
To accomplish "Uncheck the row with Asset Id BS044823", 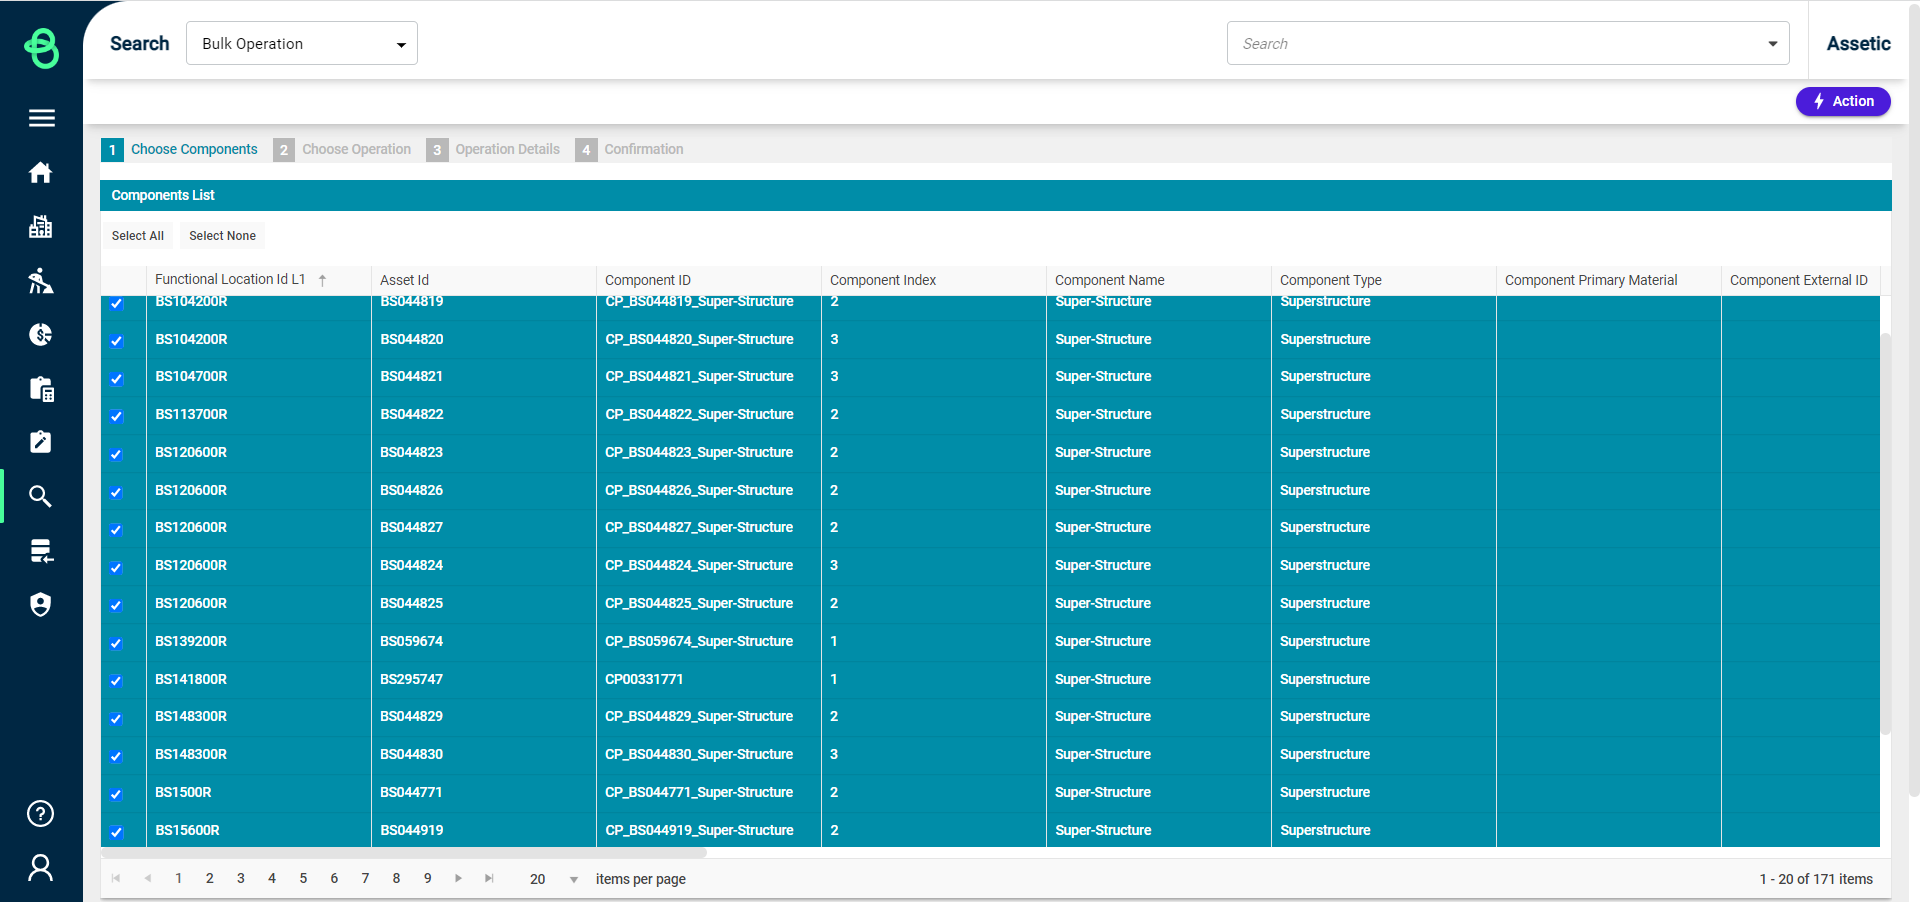I will (x=116, y=454).
